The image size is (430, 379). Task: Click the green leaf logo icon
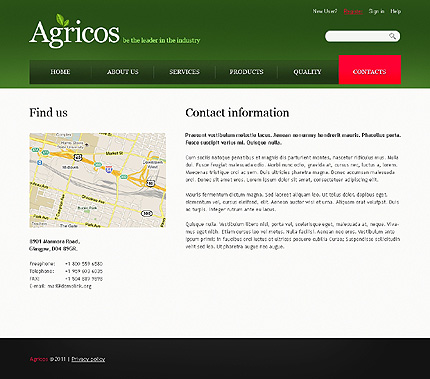coord(62,20)
